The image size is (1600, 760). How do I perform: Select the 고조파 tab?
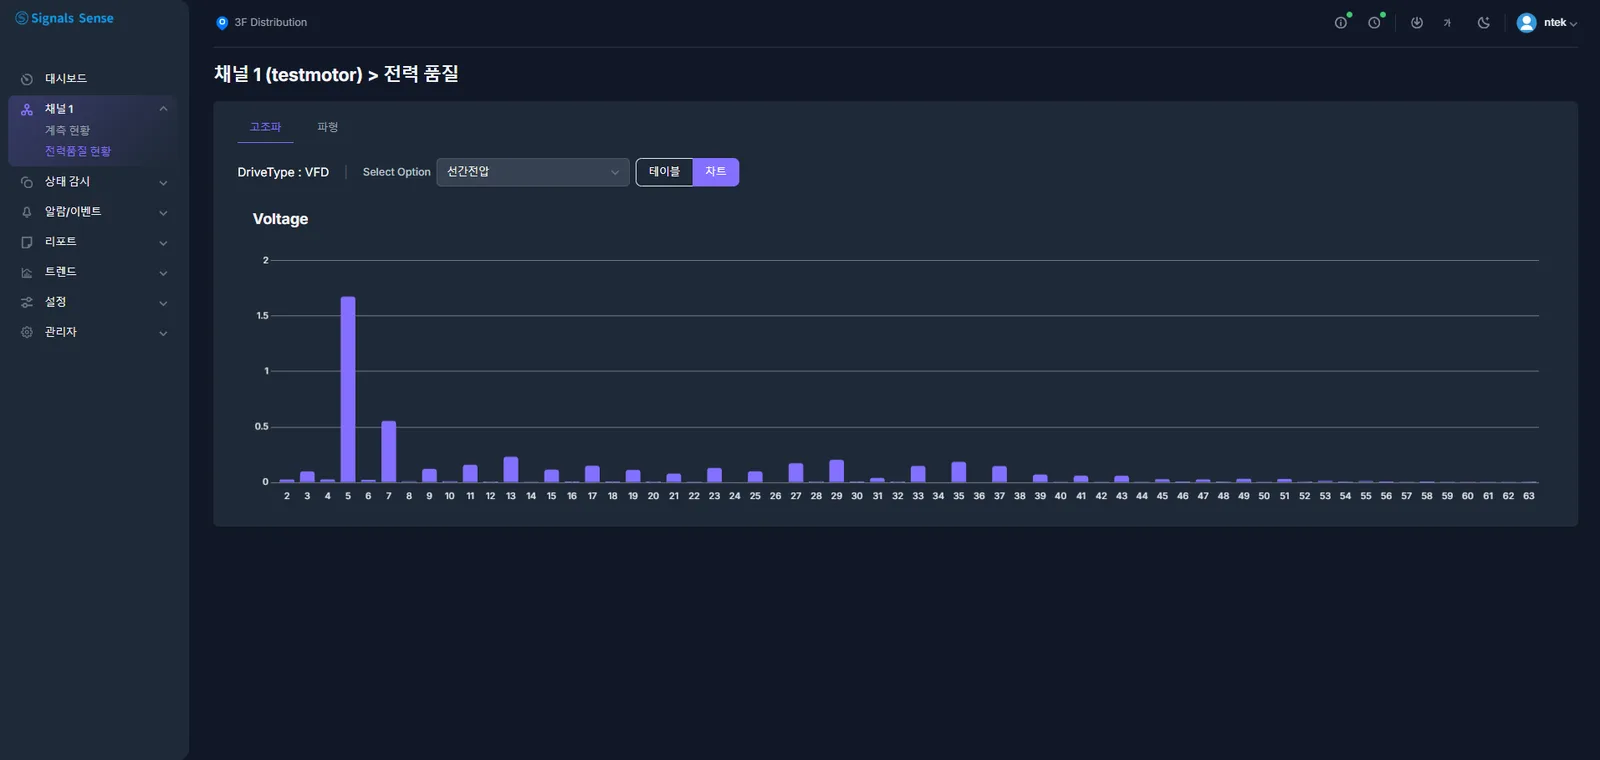pos(265,127)
